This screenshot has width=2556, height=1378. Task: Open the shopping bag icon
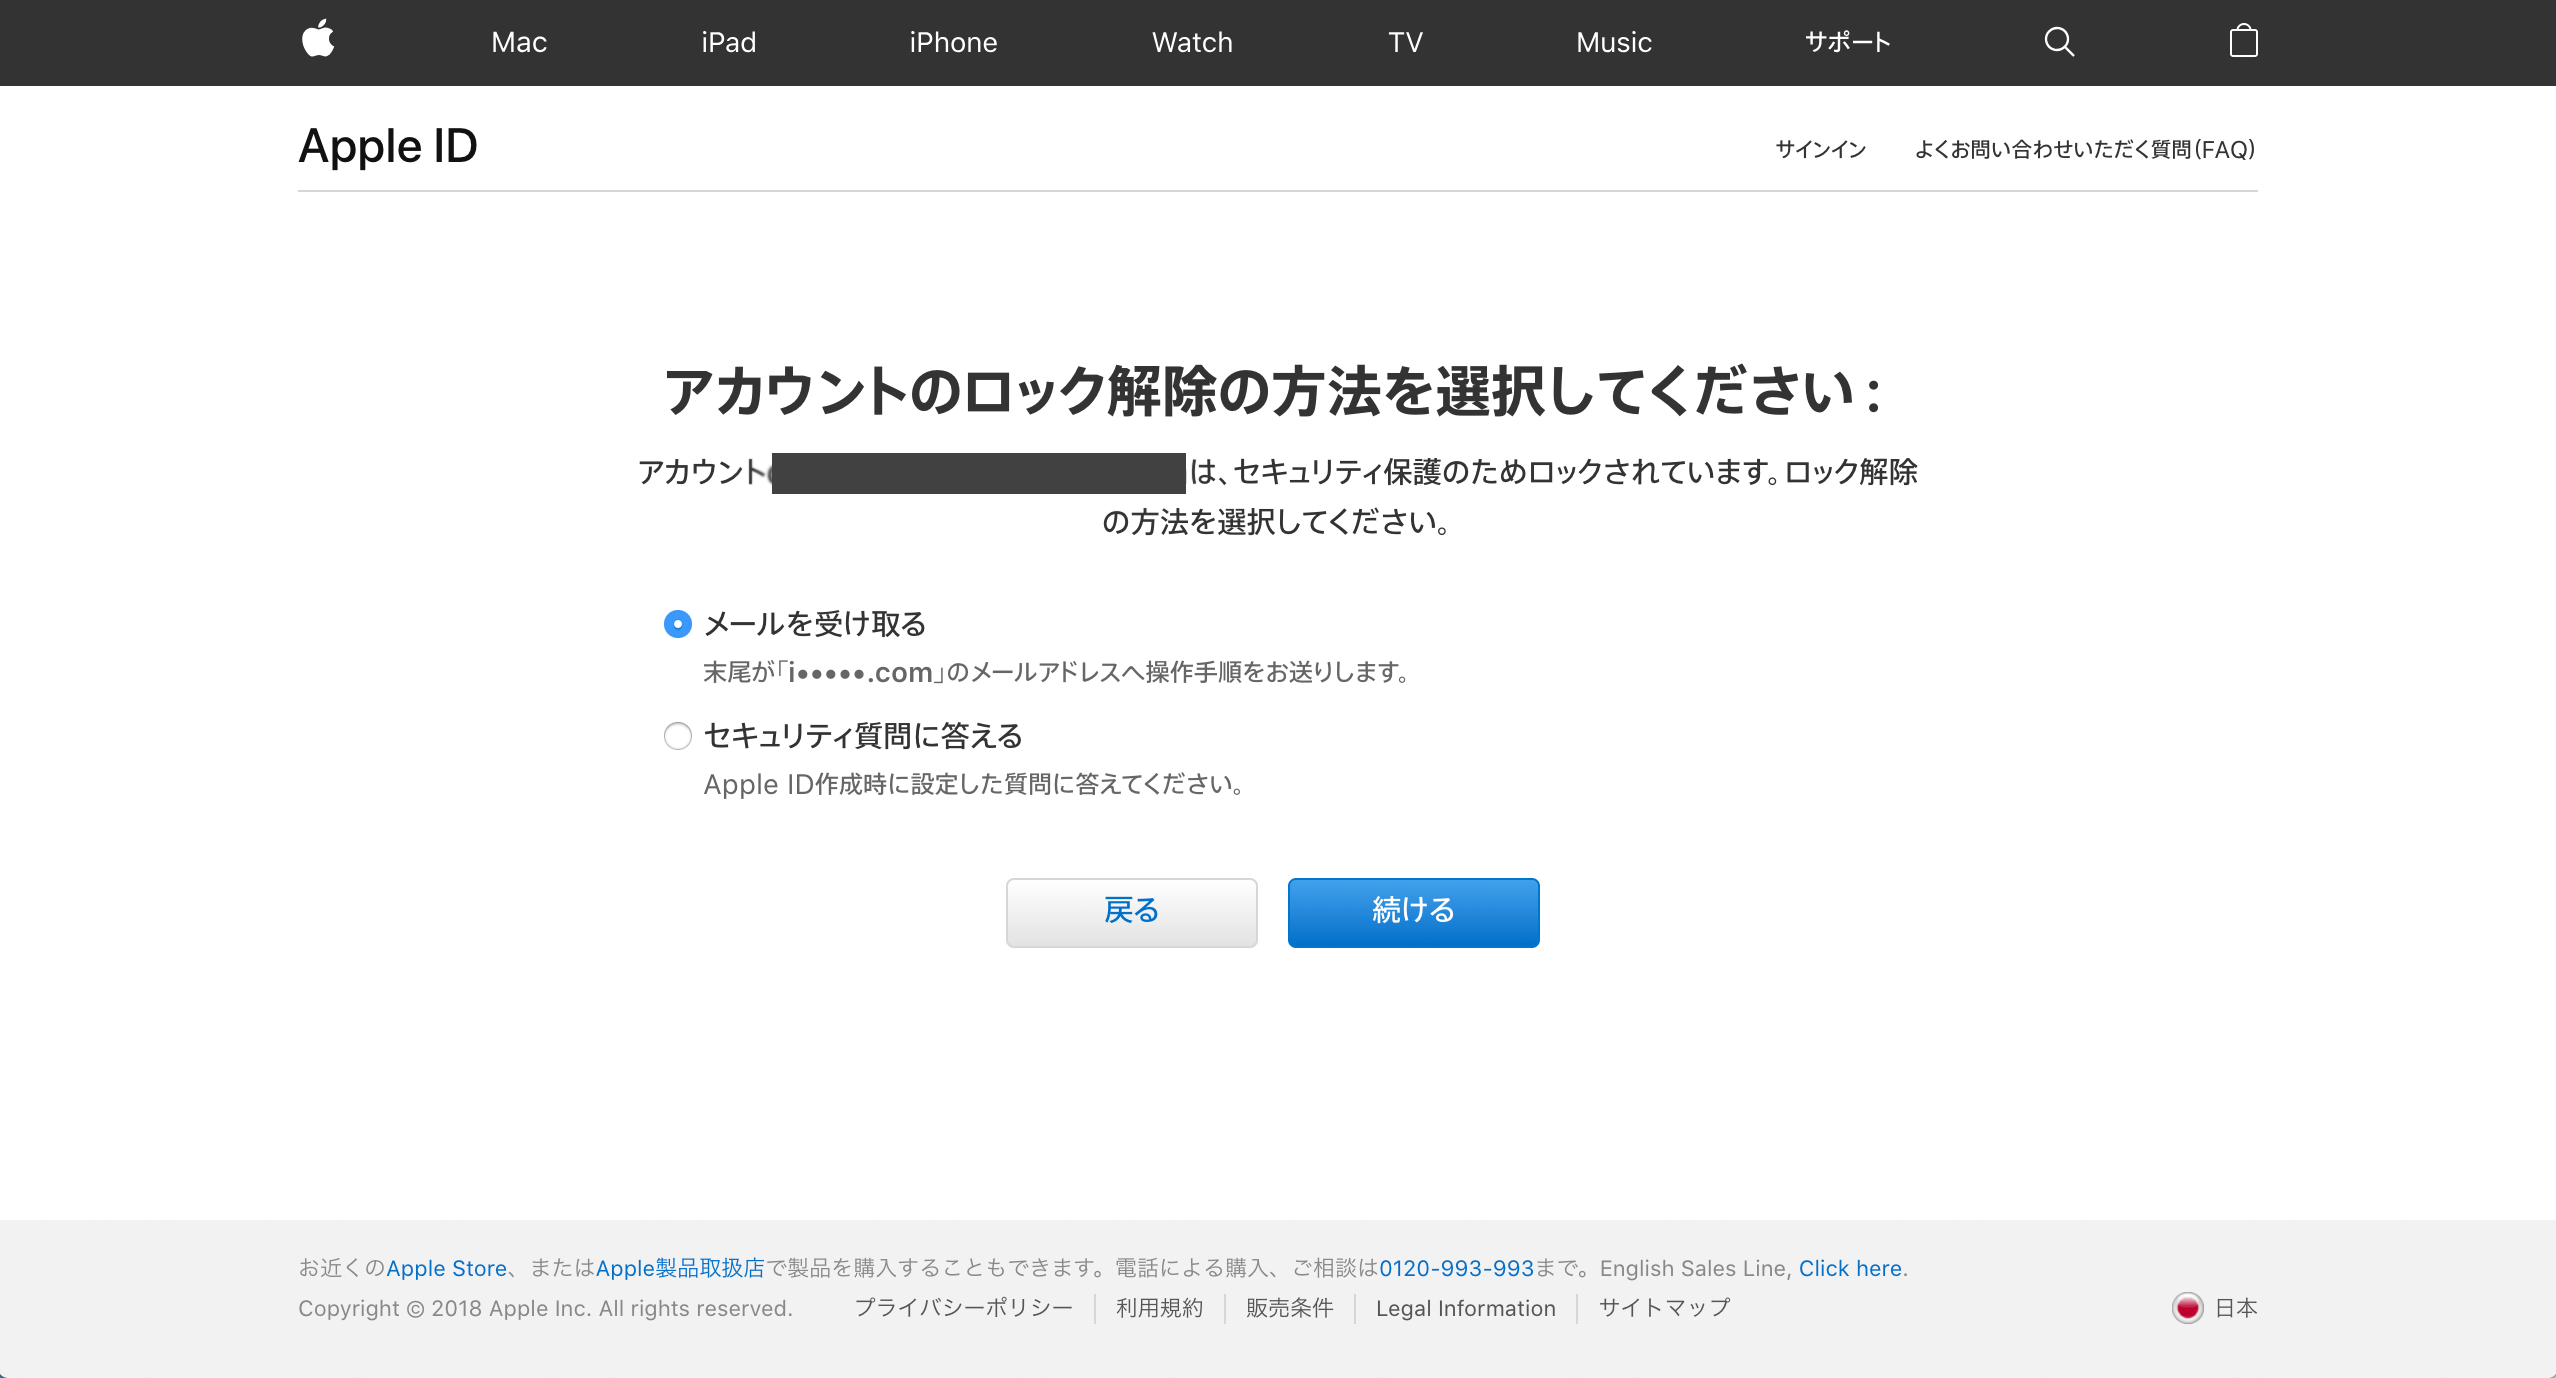click(x=2243, y=41)
